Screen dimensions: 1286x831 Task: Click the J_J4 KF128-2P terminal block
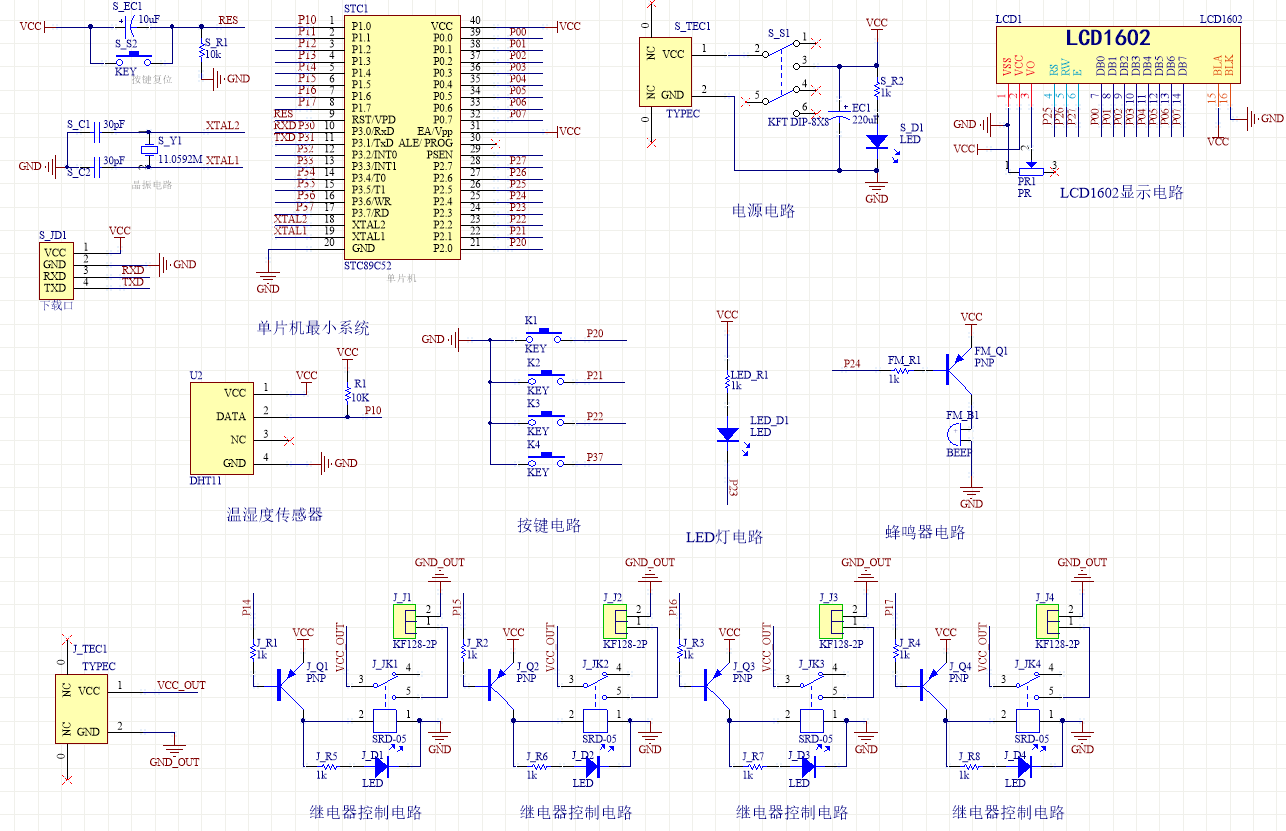click(1046, 622)
